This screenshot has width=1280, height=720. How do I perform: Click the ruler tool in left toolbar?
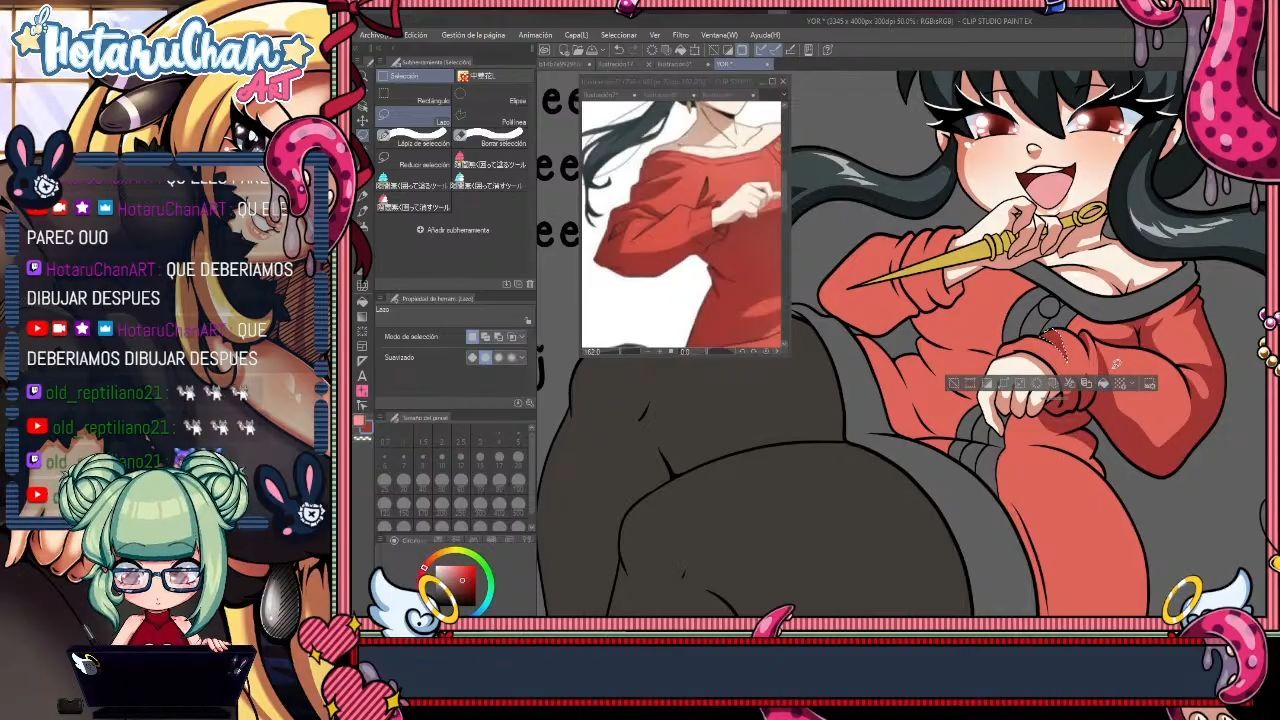pyautogui.click(x=362, y=361)
